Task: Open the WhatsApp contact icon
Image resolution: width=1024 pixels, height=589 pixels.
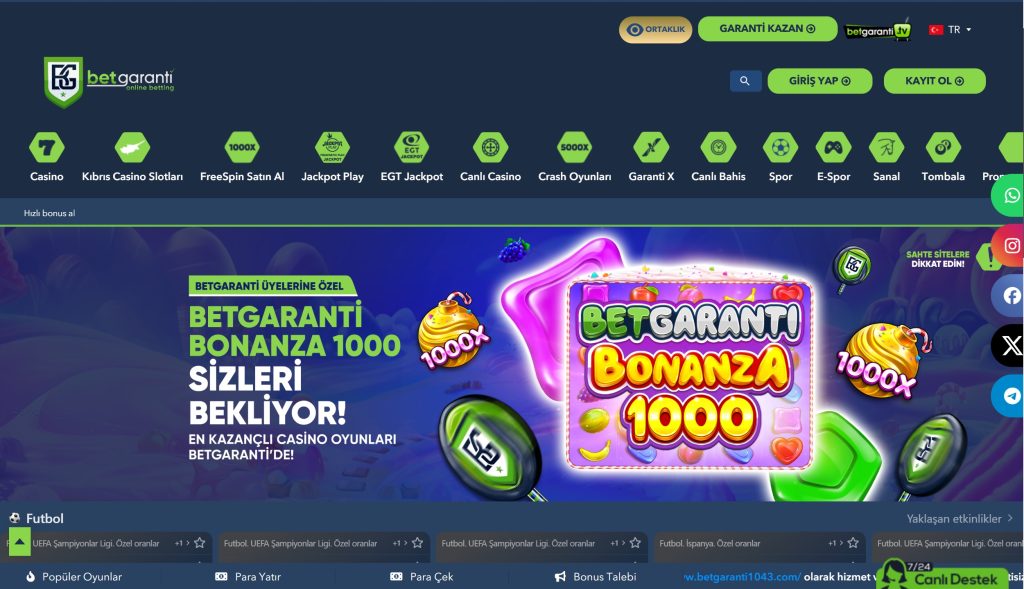Action: (x=1010, y=195)
